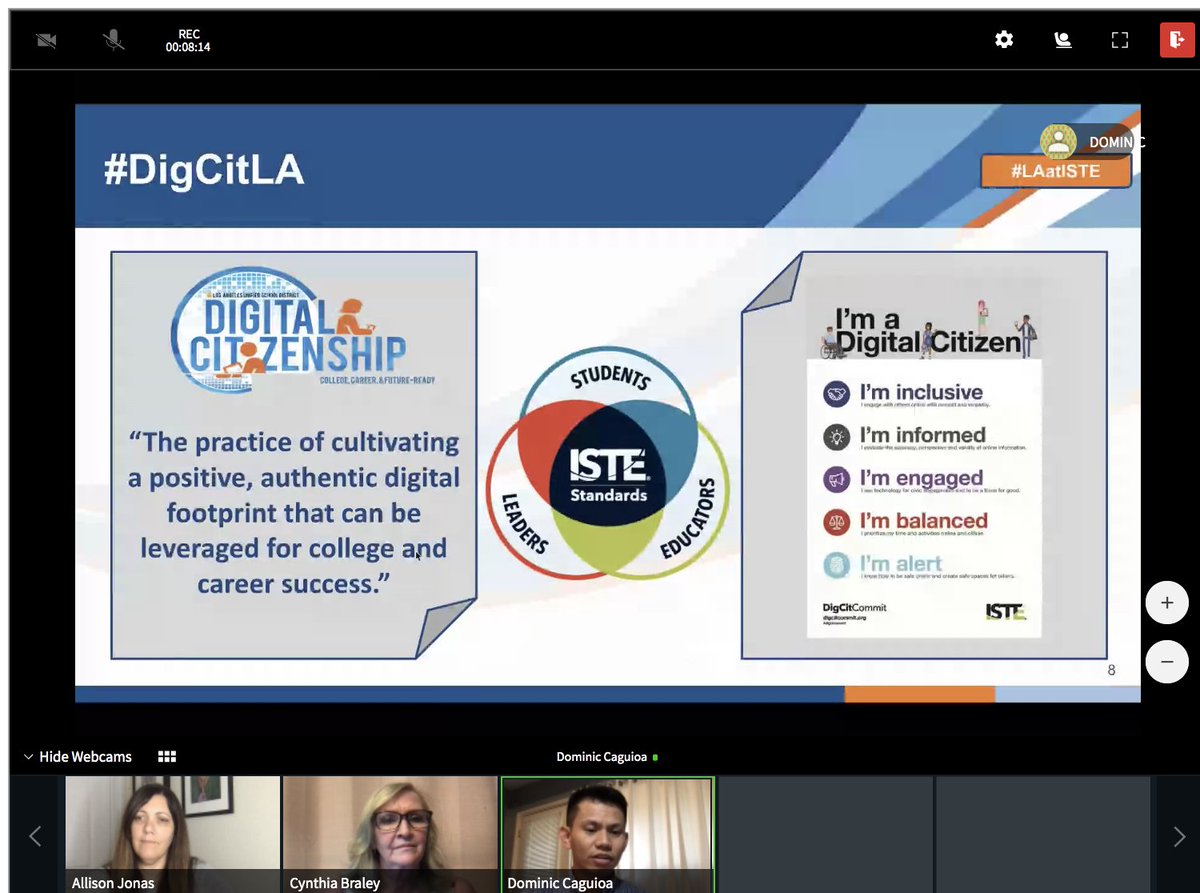The height and width of the screenshot is (893, 1200).
Task: Click the EDUCATORS label in diagram
Action: click(x=689, y=519)
